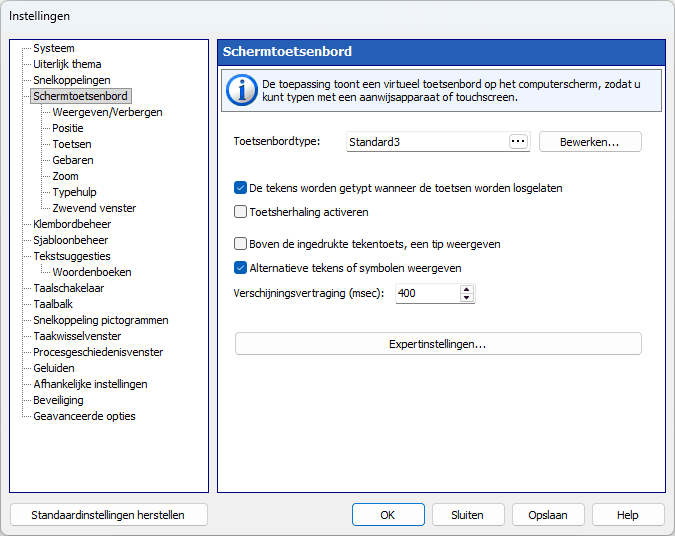This screenshot has width=675, height=536.
Task: Open Woordenboeken subpage
Action: (92, 272)
